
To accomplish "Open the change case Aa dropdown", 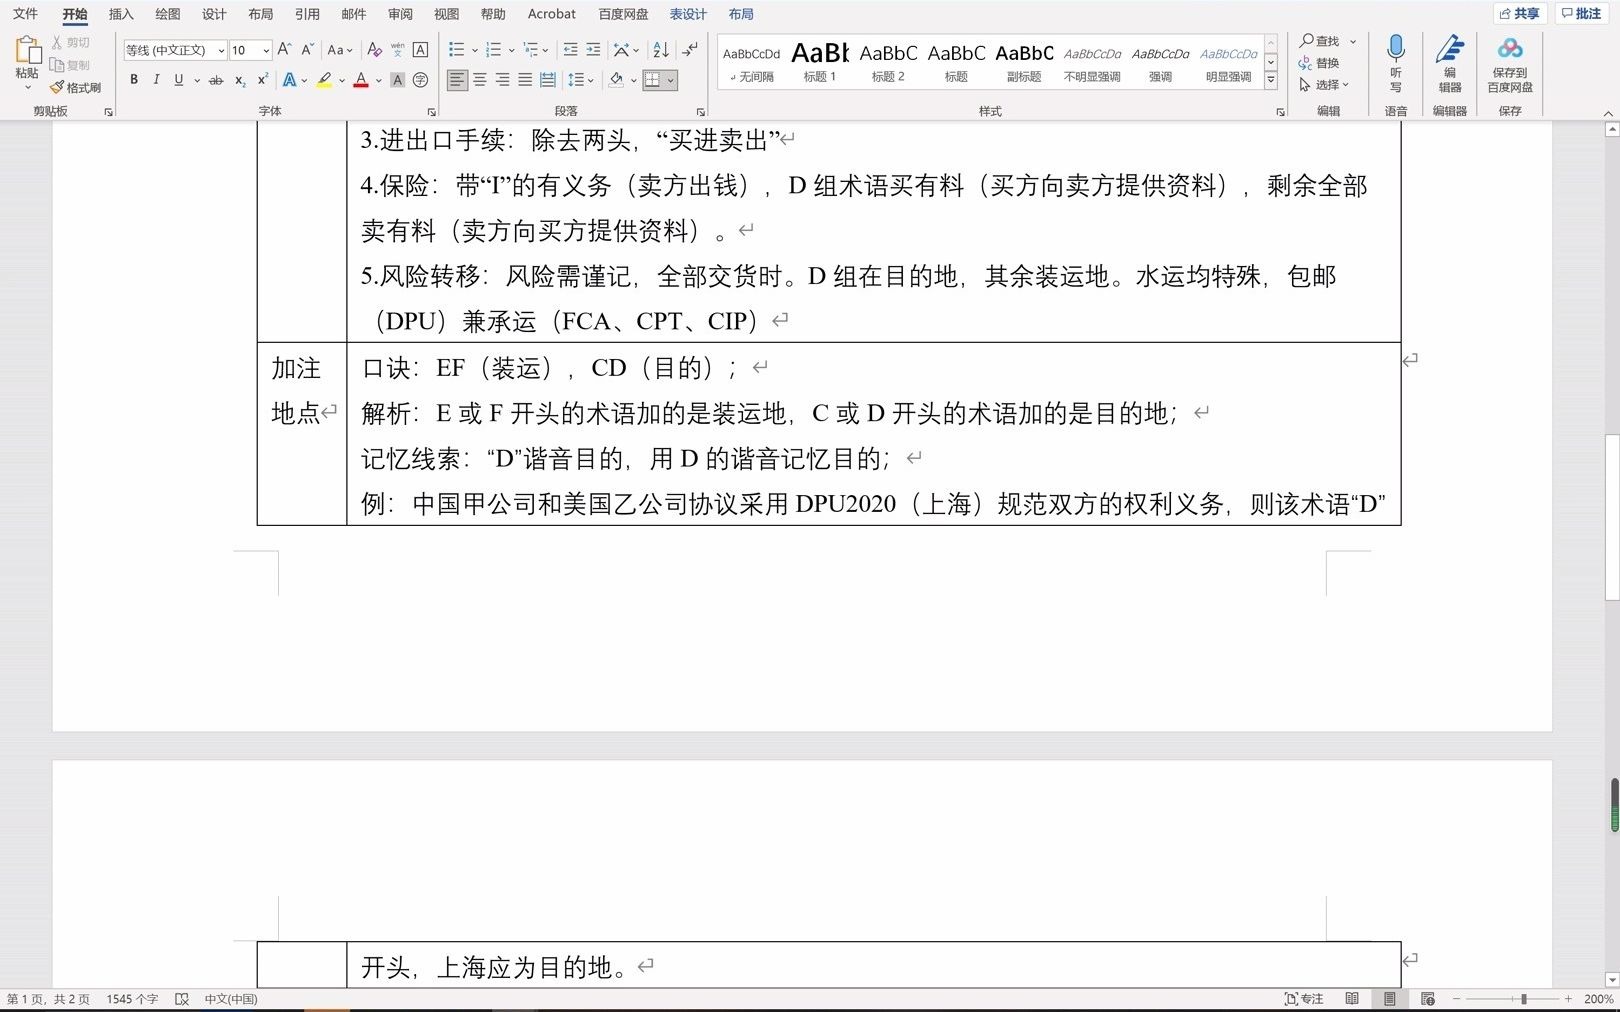I will click(340, 49).
